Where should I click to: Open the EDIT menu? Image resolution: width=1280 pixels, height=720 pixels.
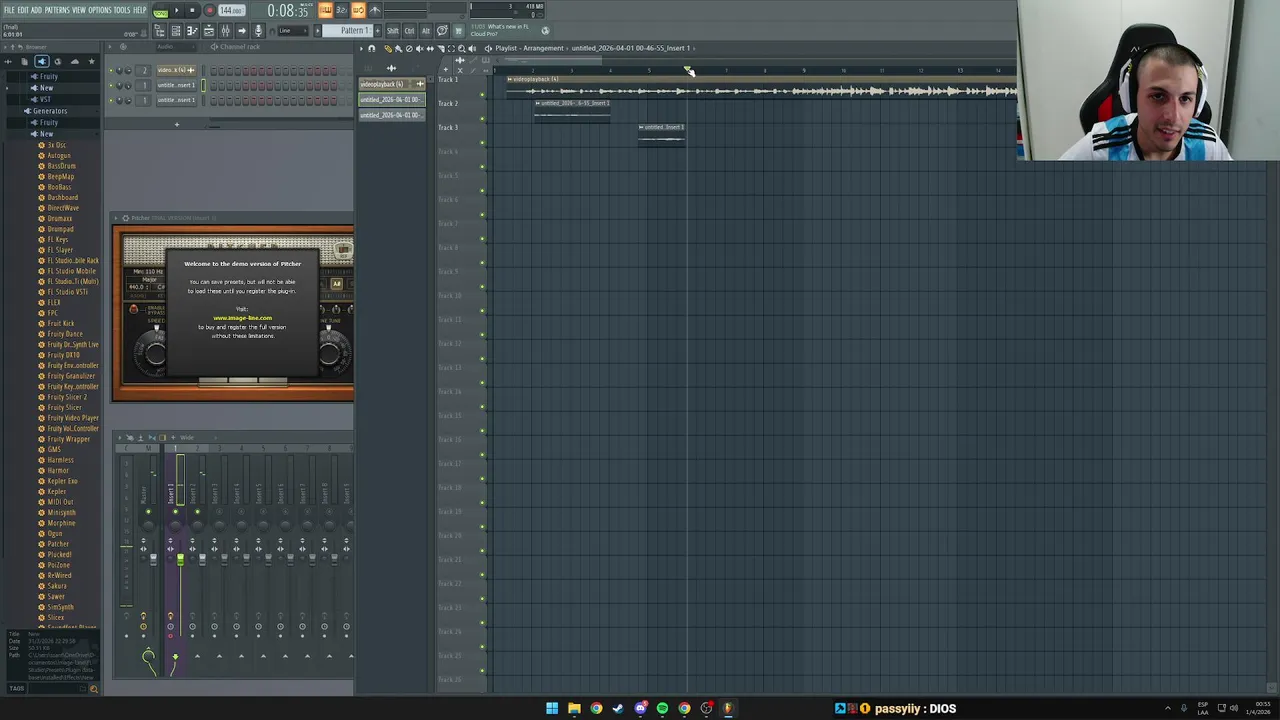point(22,10)
